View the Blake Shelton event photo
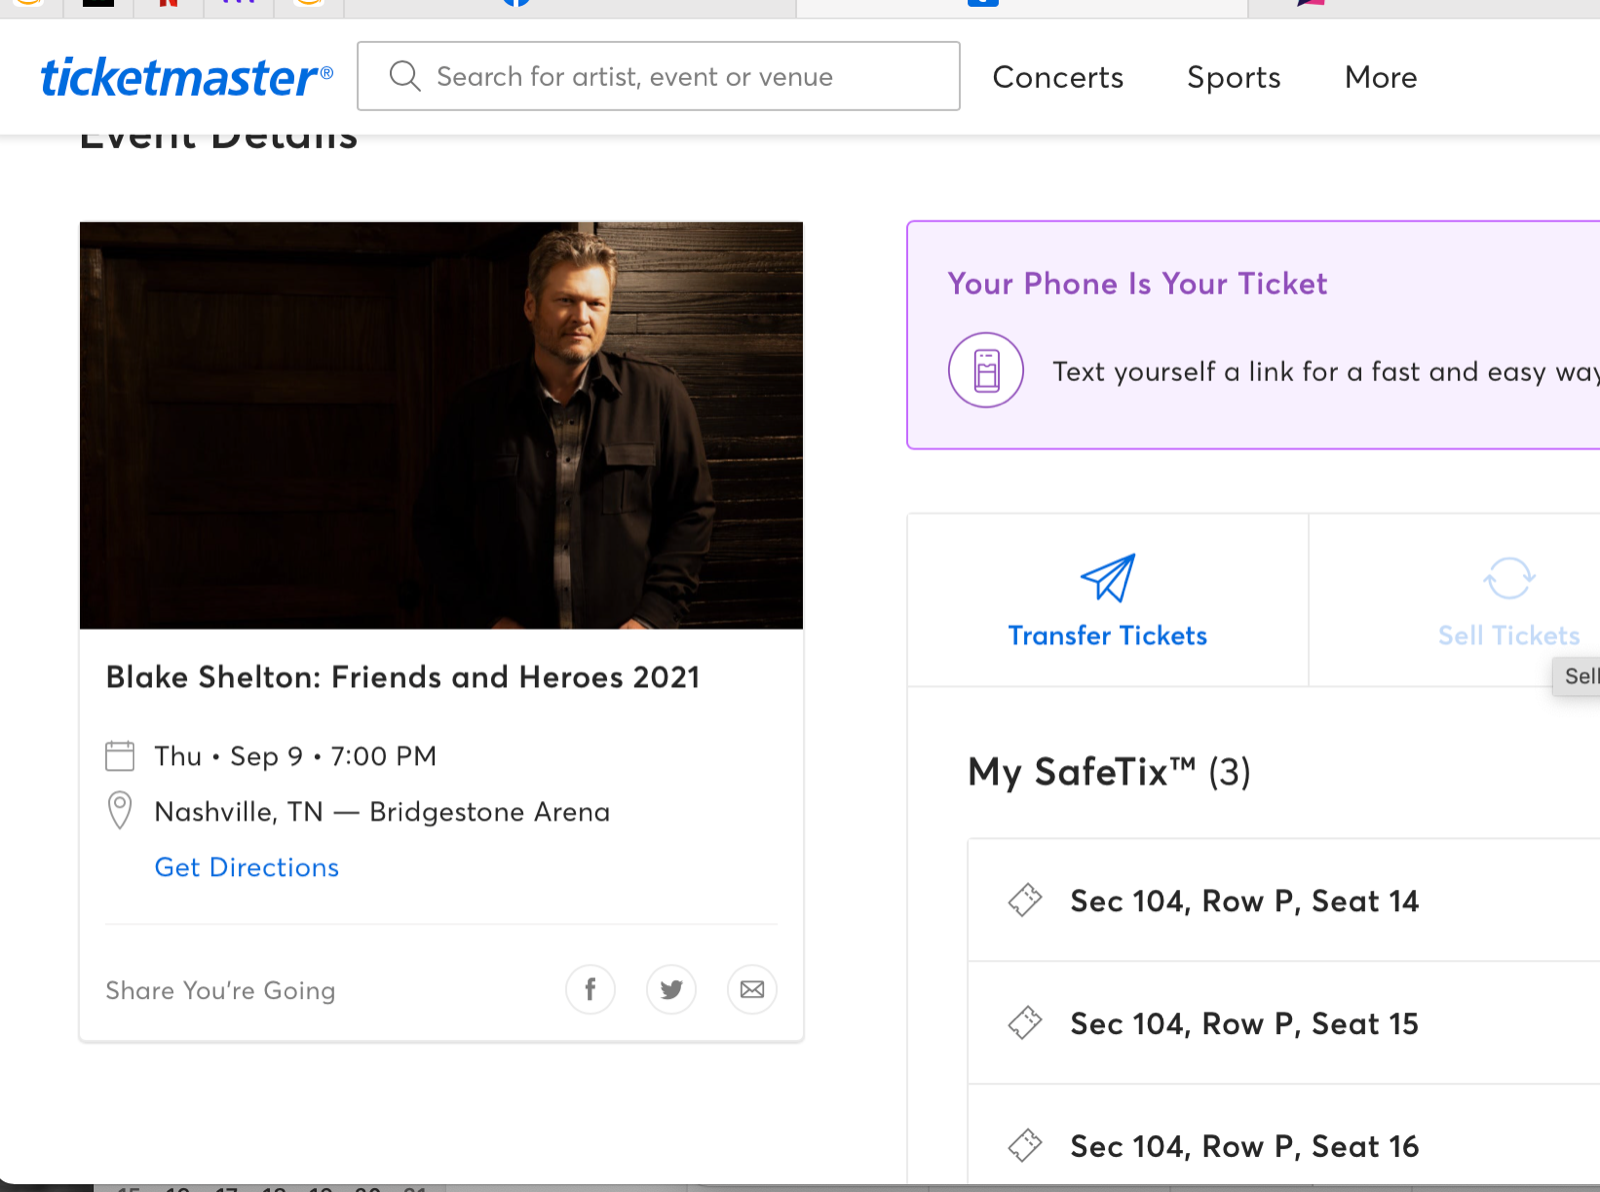Viewport: 1600px width, 1192px height. click(x=441, y=425)
